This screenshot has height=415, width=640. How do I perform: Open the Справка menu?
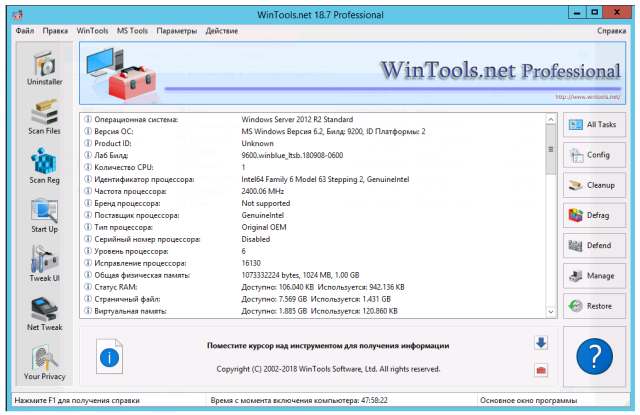point(611,31)
